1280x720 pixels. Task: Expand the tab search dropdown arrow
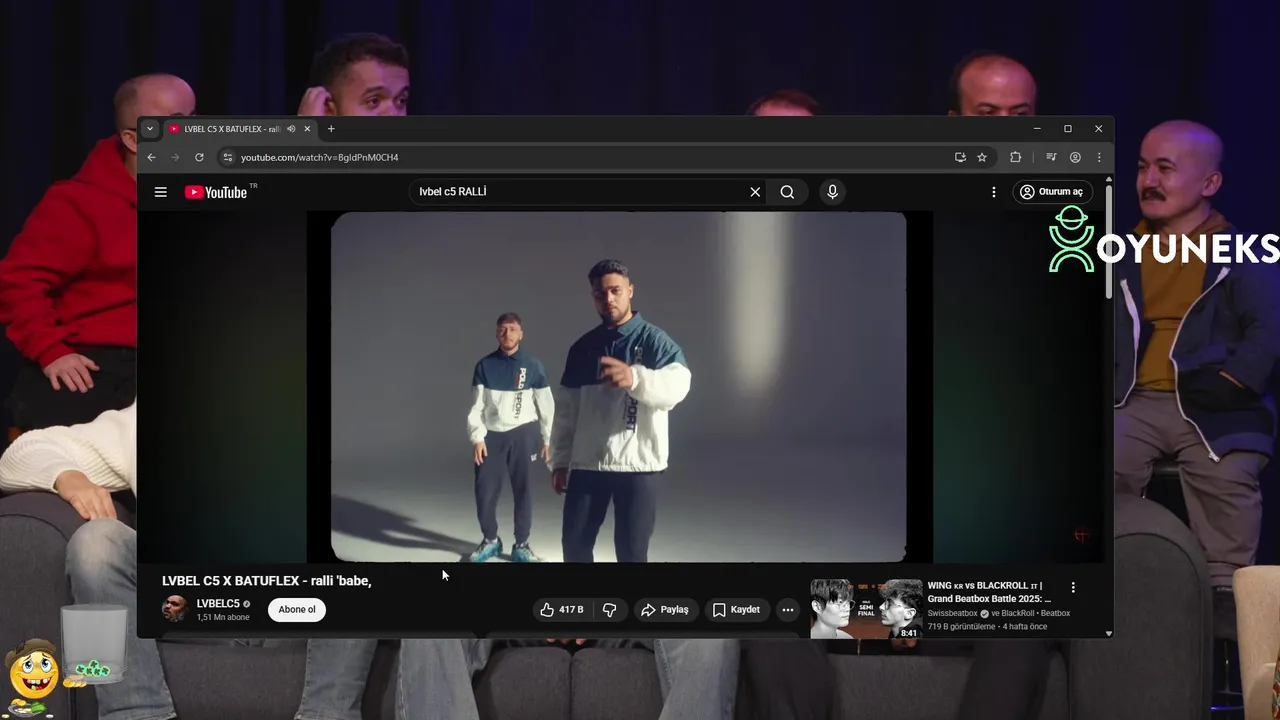point(150,129)
